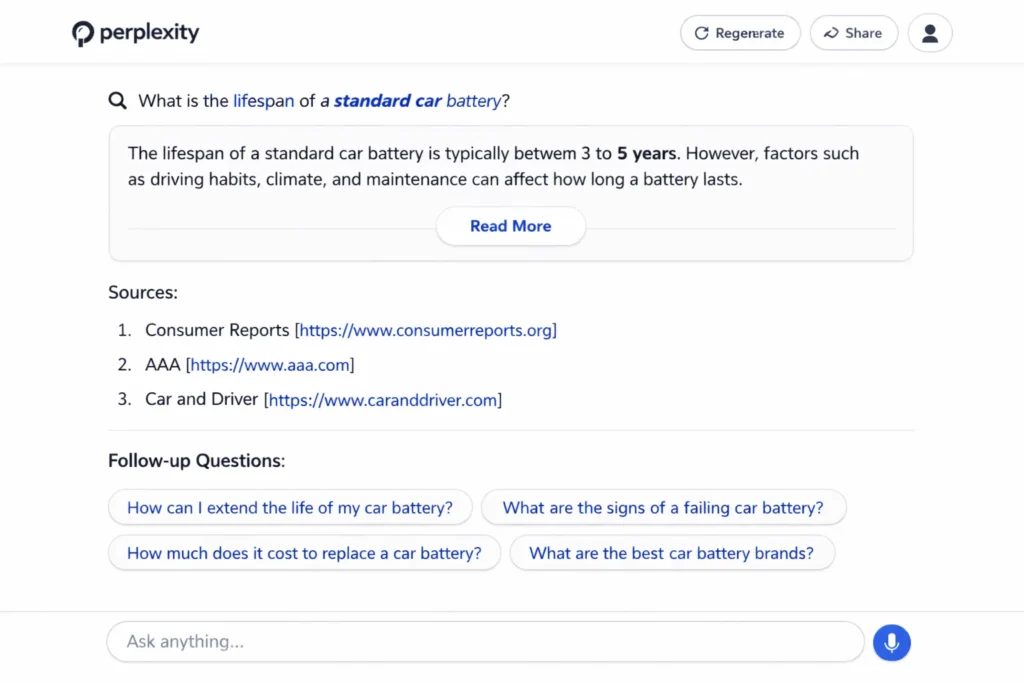
Task: Select follow-up about signs of failing battery
Action: (664, 507)
